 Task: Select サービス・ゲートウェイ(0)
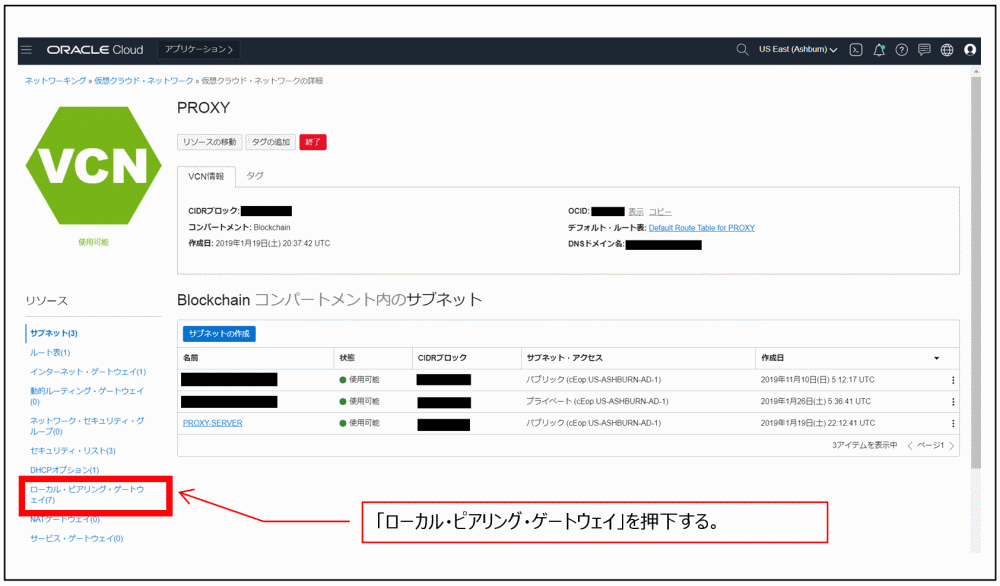(x=77, y=539)
